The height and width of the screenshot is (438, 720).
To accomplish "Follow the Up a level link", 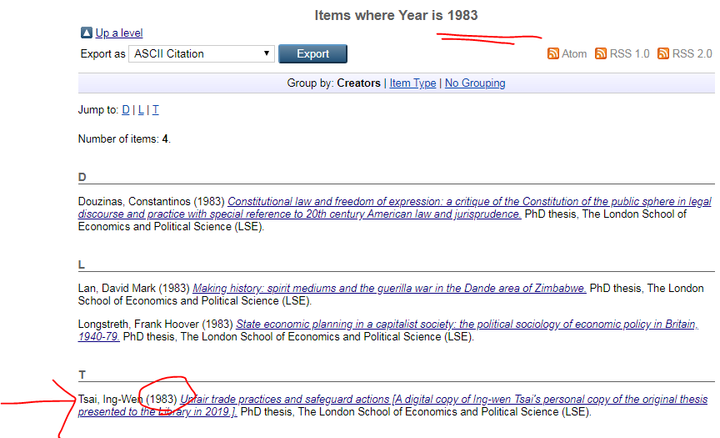I will pyautogui.click(x=119, y=33).
